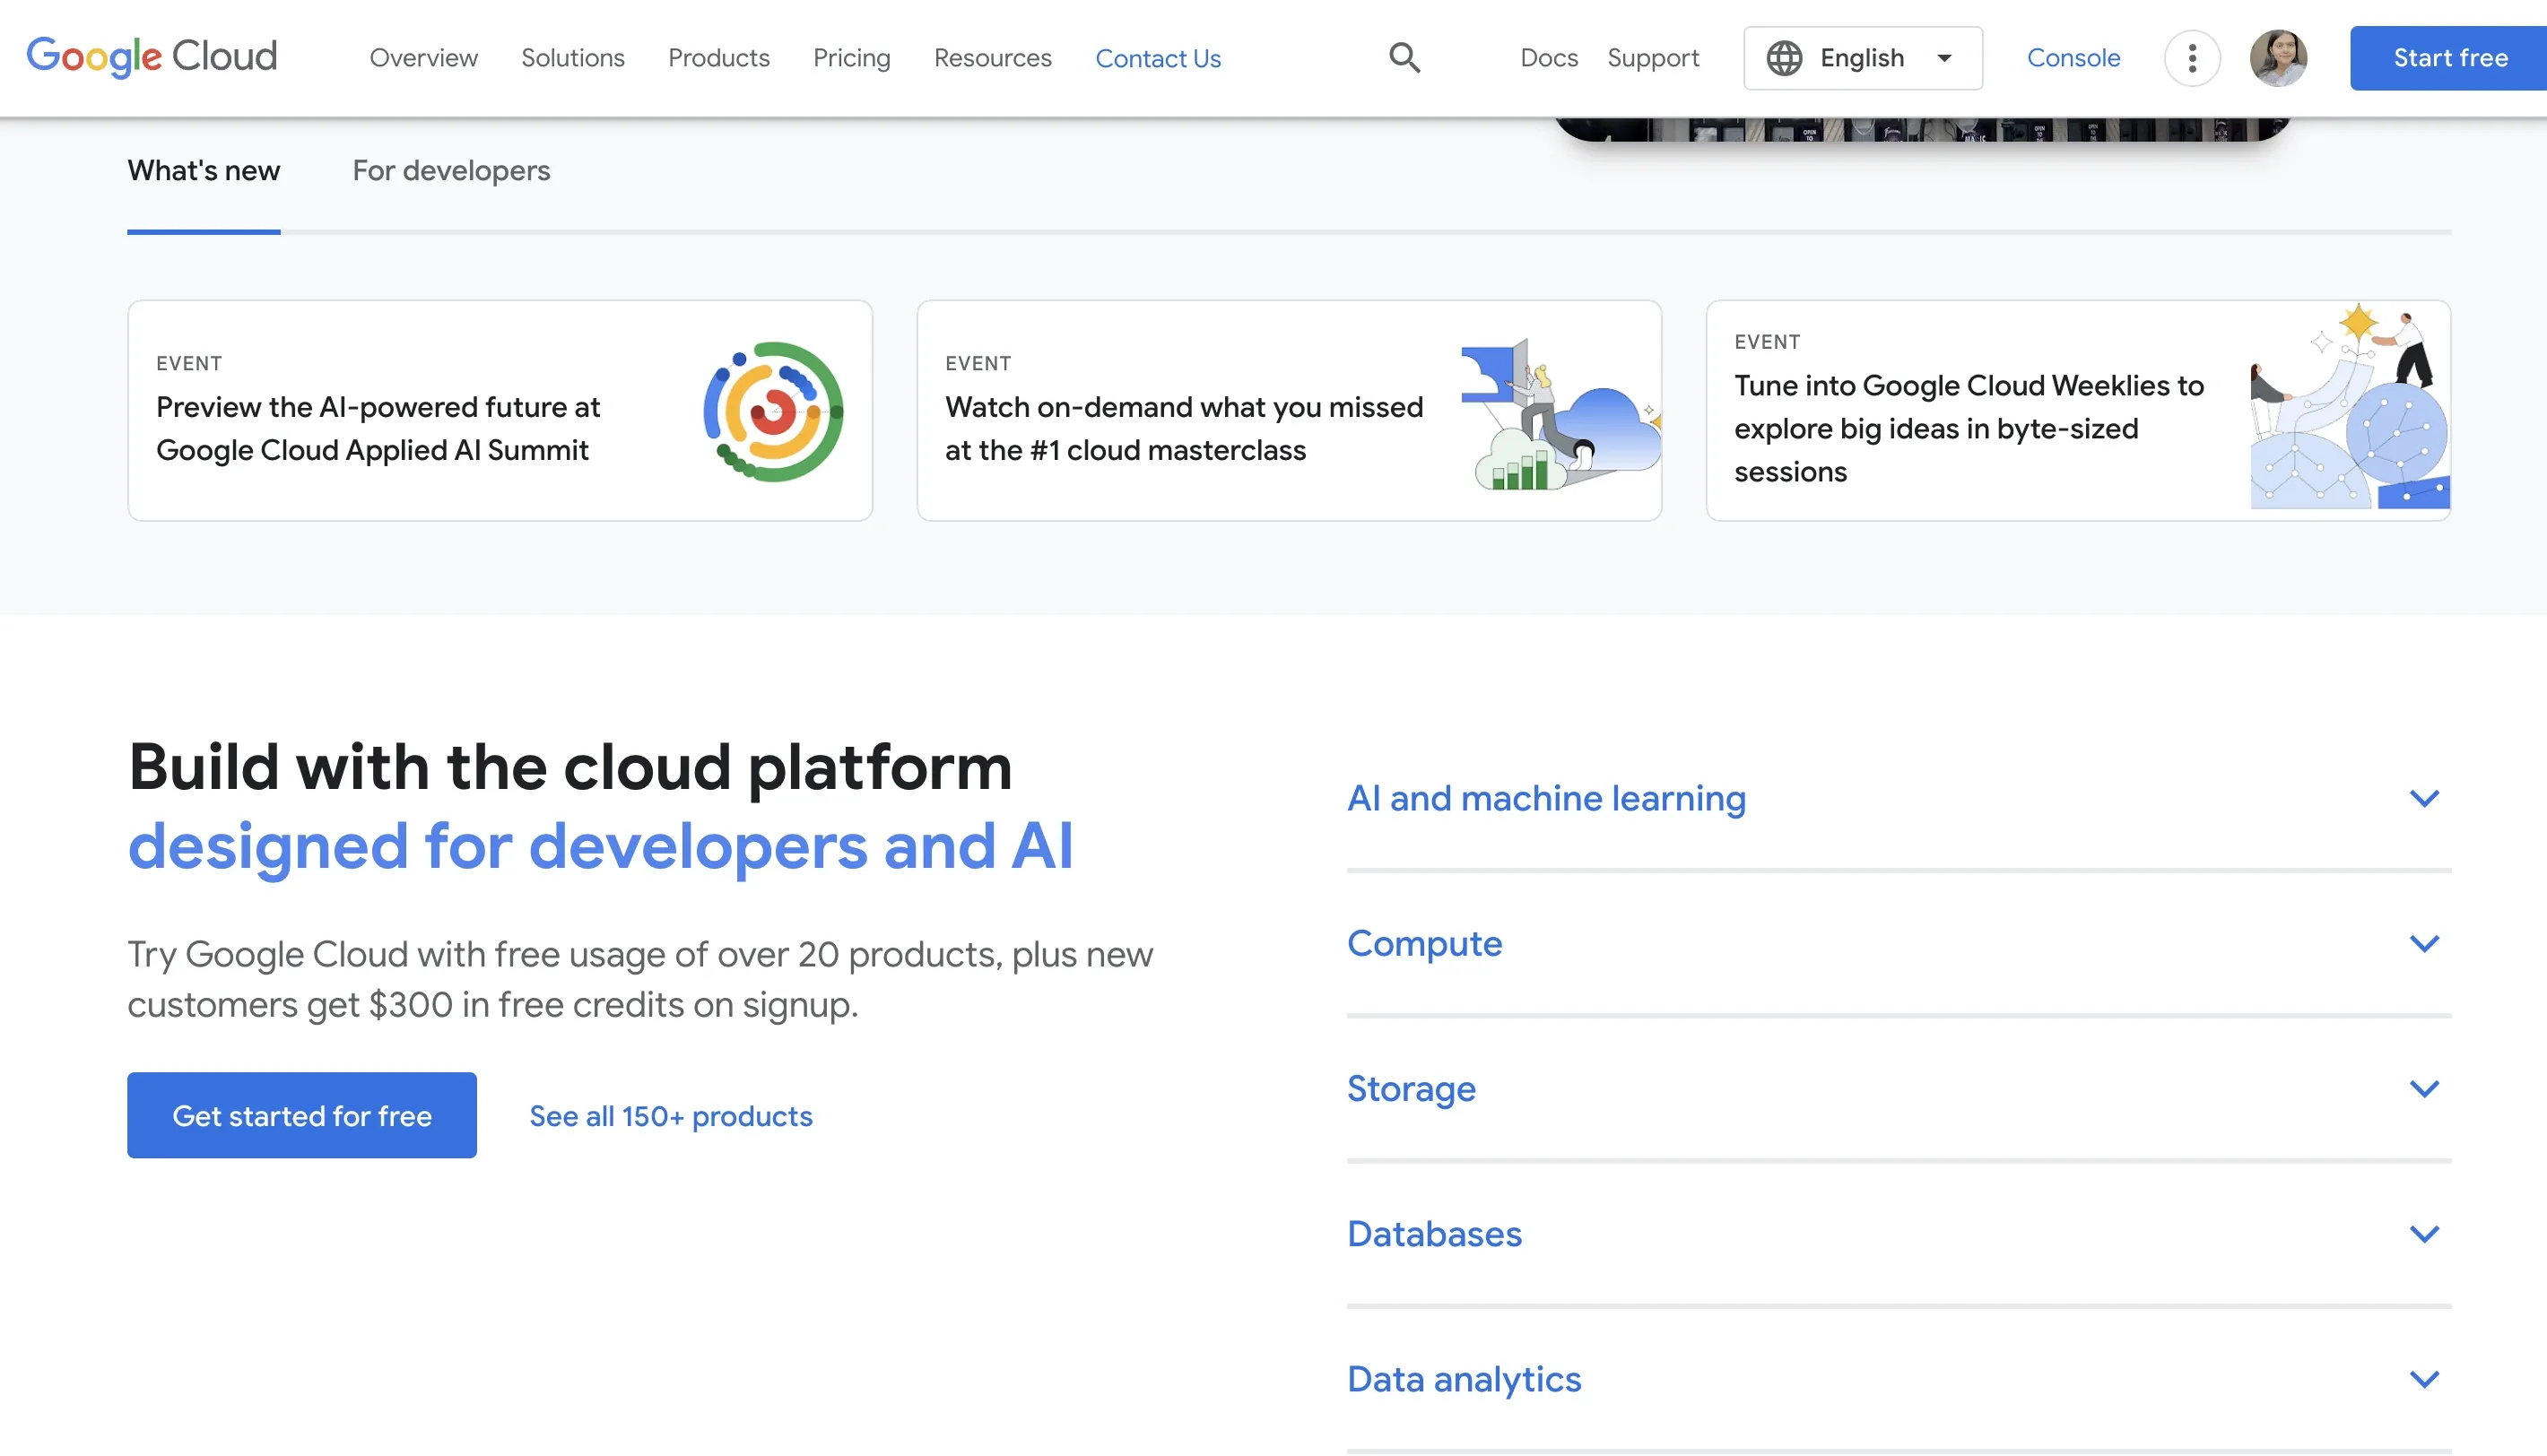The width and height of the screenshot is (2547, 1456).
Task: Go to the Console
Action: click(2073, 58)
